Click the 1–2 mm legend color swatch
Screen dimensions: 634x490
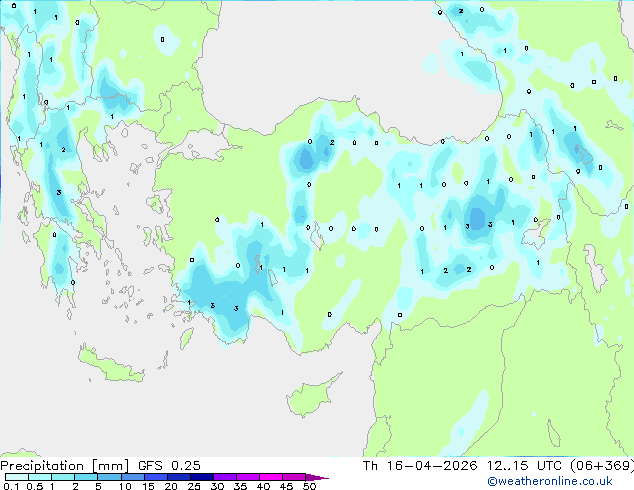click(63, 477)
